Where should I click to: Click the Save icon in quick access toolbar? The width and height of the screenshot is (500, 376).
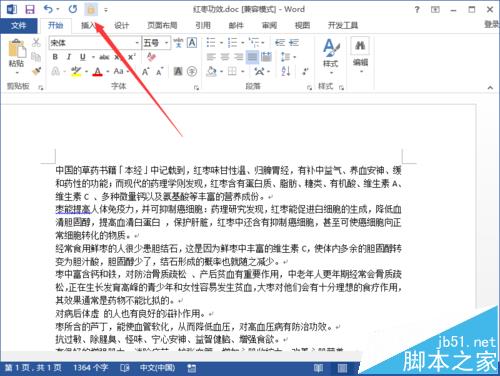(30, 9)
